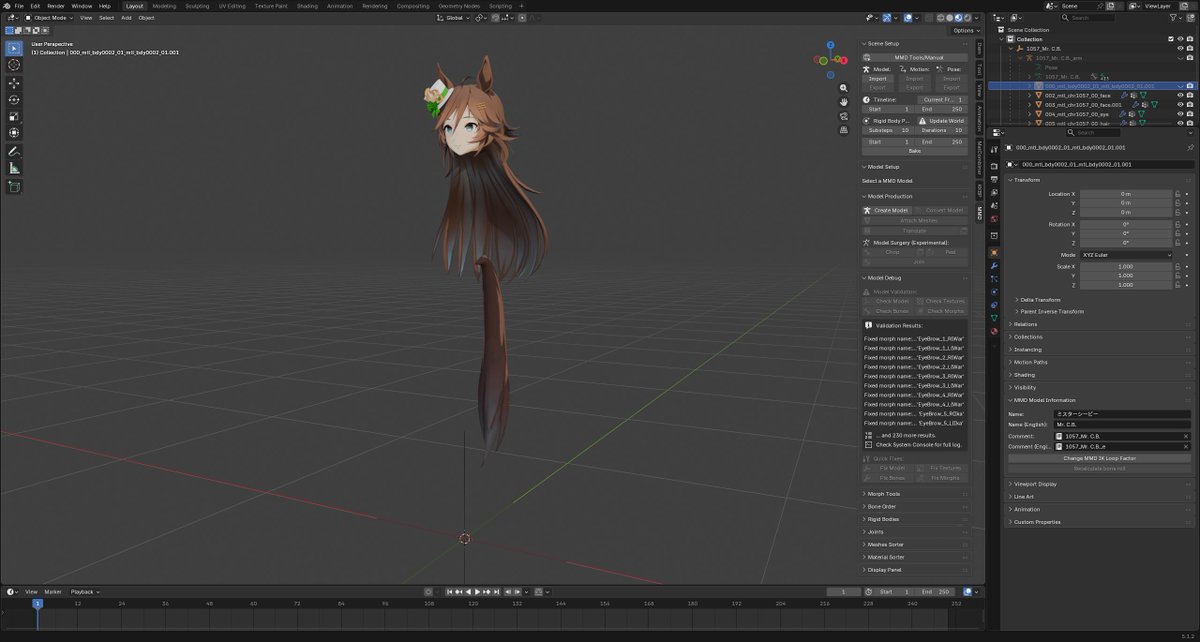
Task: Disable render for Collection camera icon
Action: (x=1190, y=39)
